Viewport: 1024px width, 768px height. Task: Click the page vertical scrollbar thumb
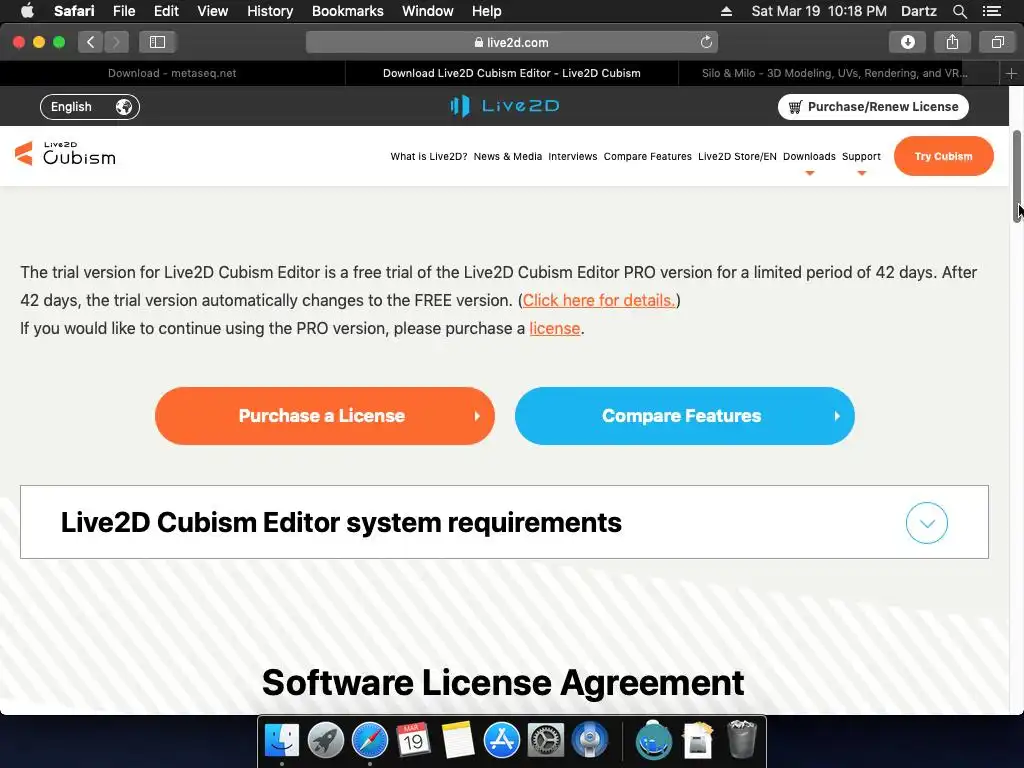pyautogui.click(x=1017, y=176)
